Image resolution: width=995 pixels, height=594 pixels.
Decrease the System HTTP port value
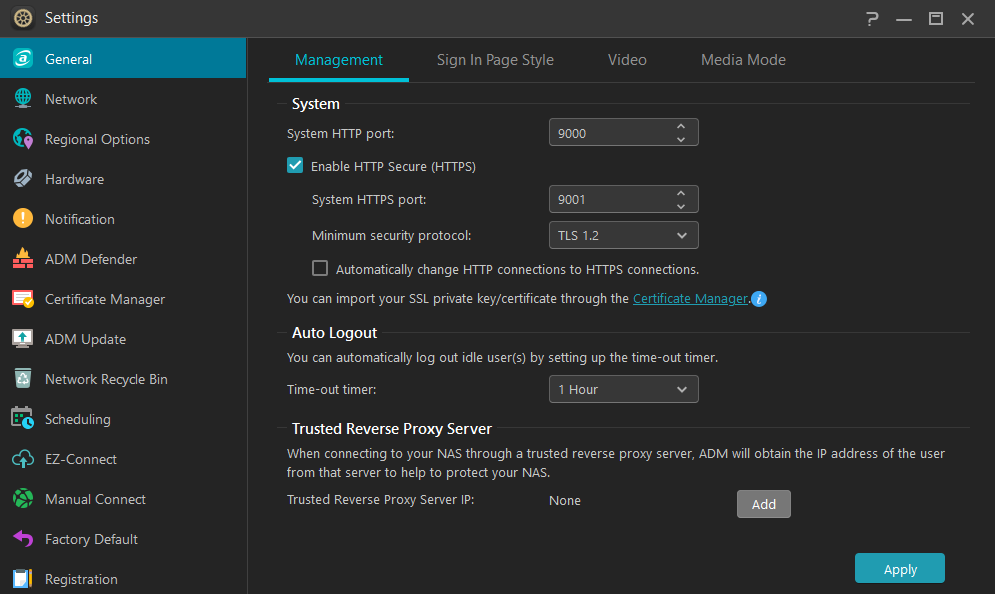(x=681, y=140)
